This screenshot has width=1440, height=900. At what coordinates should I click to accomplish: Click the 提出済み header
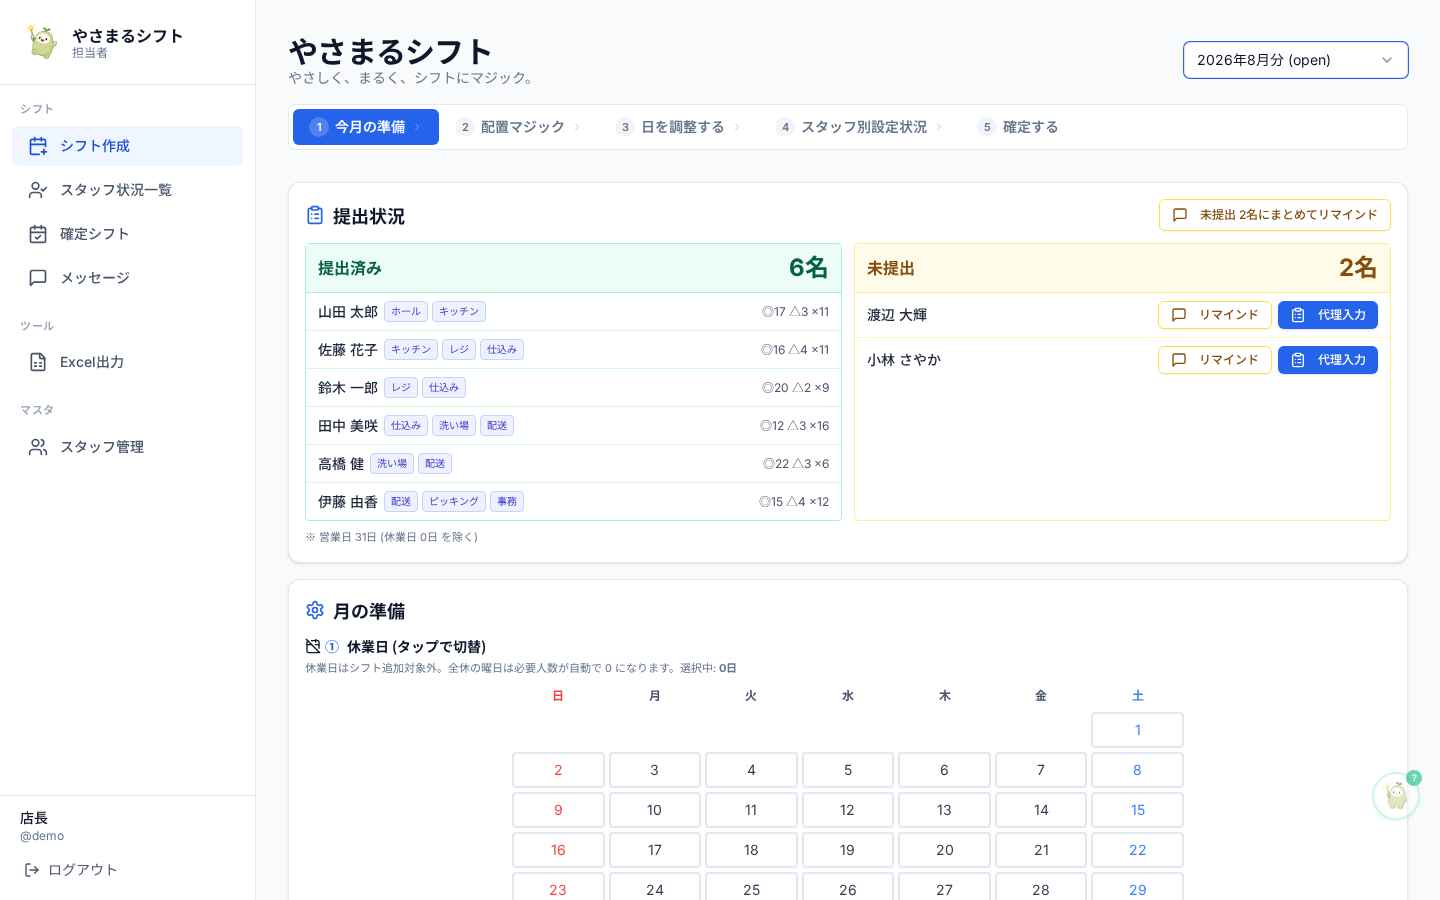tap(573, 268)
